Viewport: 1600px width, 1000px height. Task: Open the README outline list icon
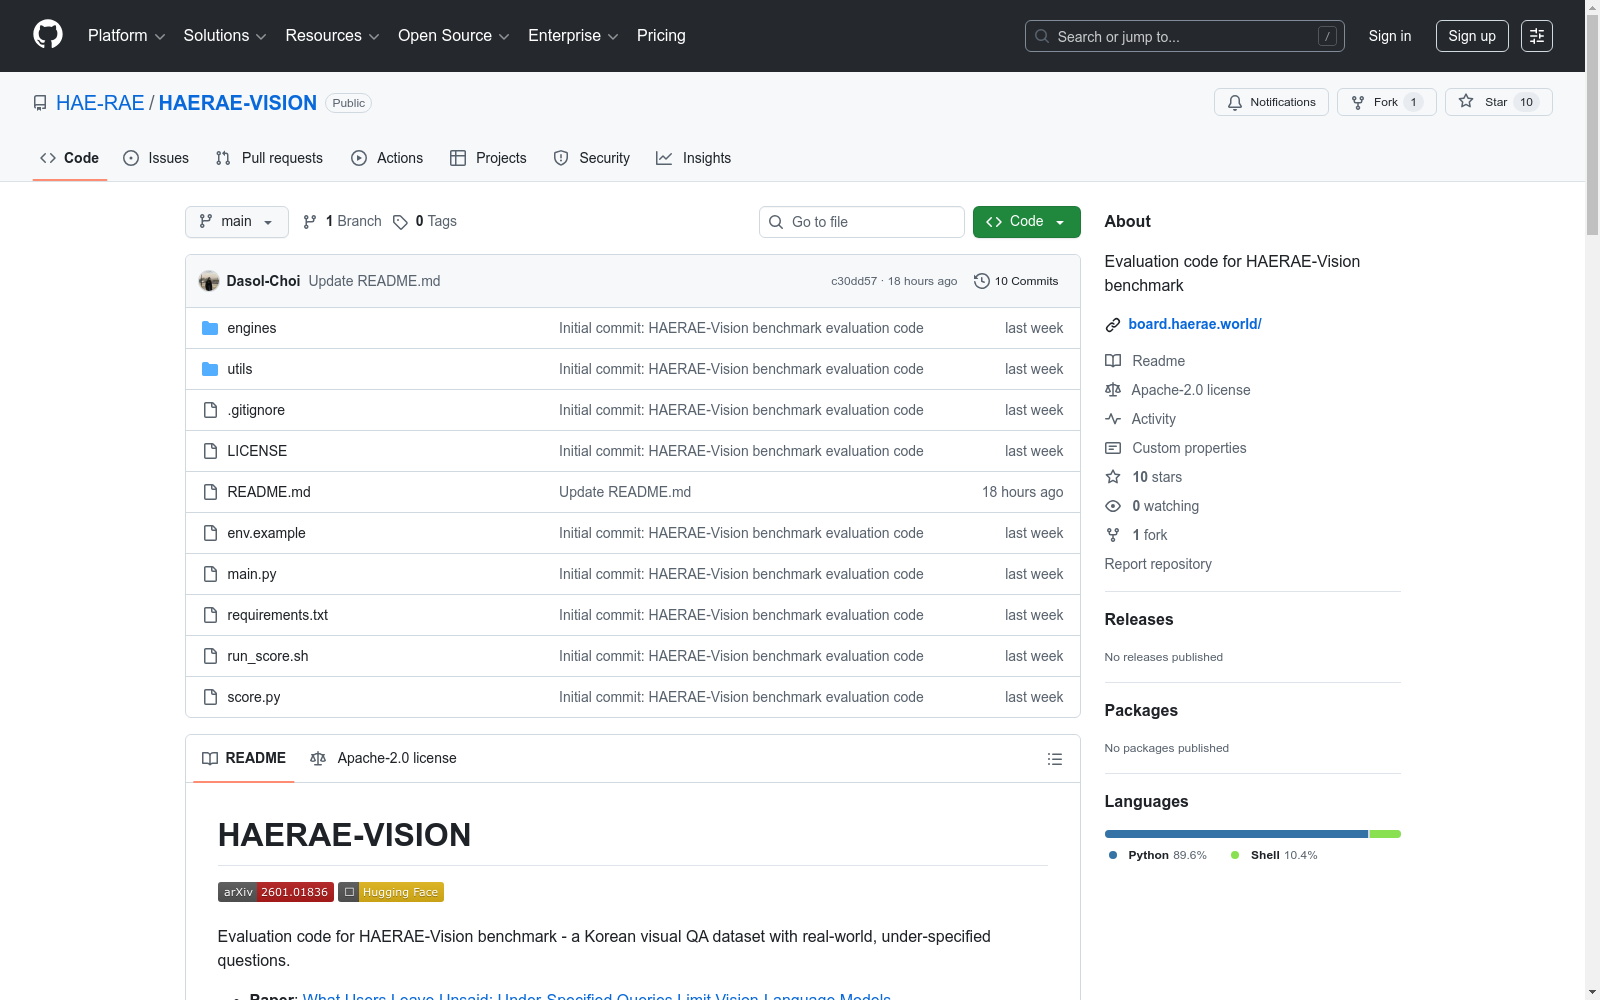point(1054,759)
